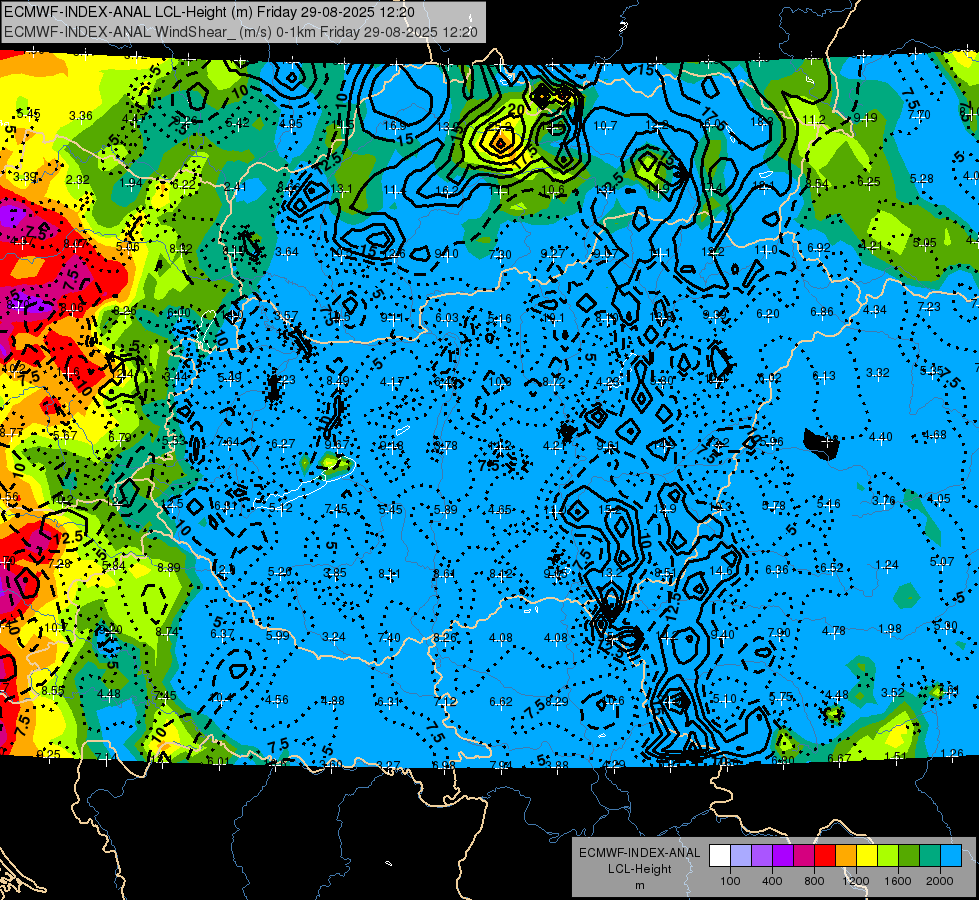Click the grid value '5.10' on the map

pyautogui.click(x=724, y=699)
